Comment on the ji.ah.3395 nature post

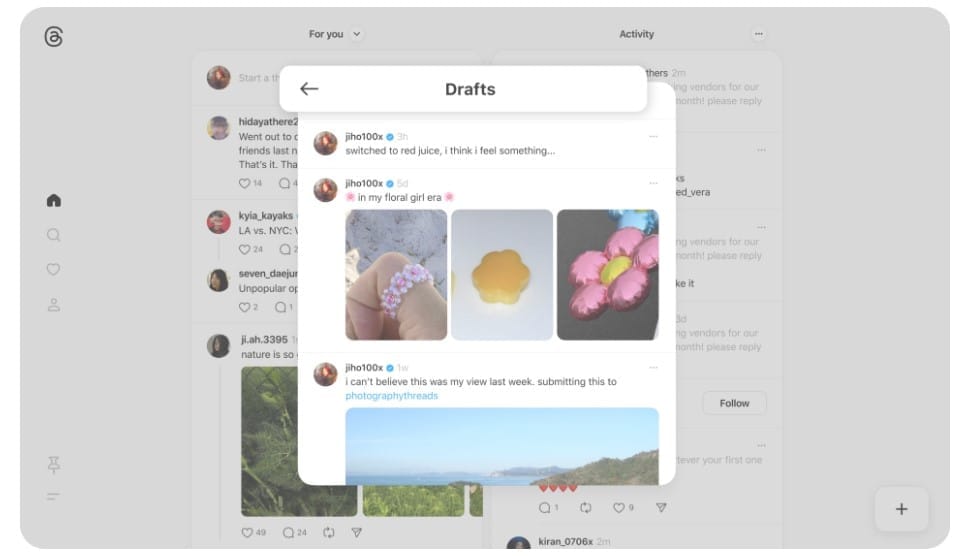coord(288,532)
